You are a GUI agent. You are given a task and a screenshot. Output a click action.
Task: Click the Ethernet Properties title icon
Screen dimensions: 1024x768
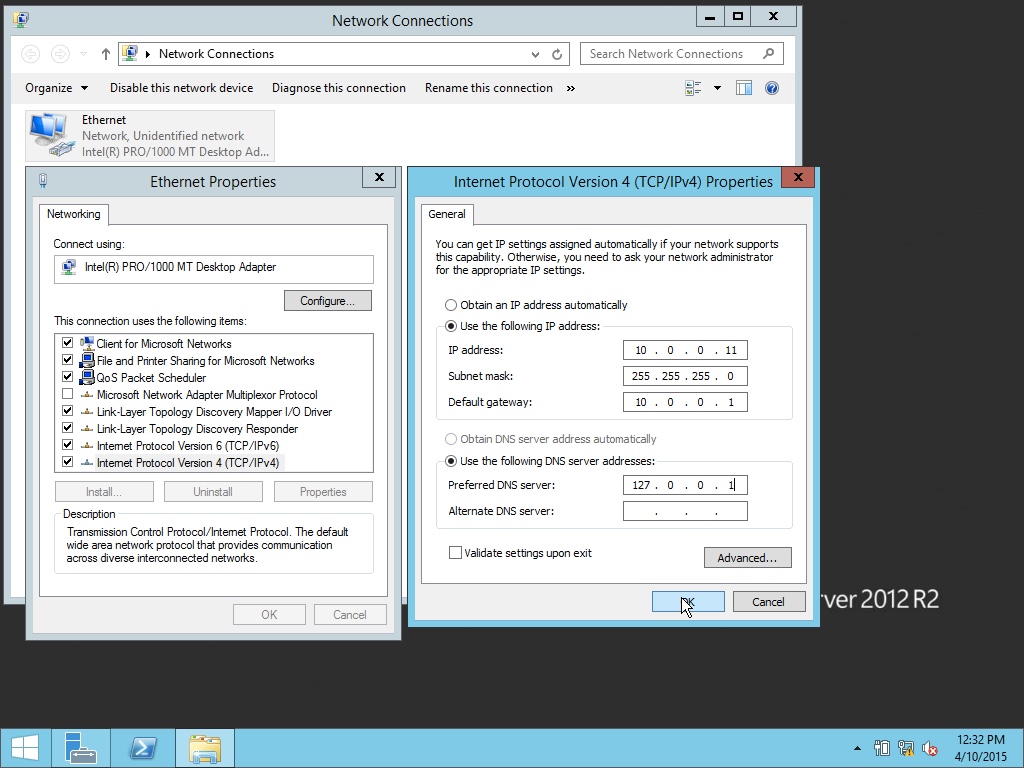tap(43, 181)
